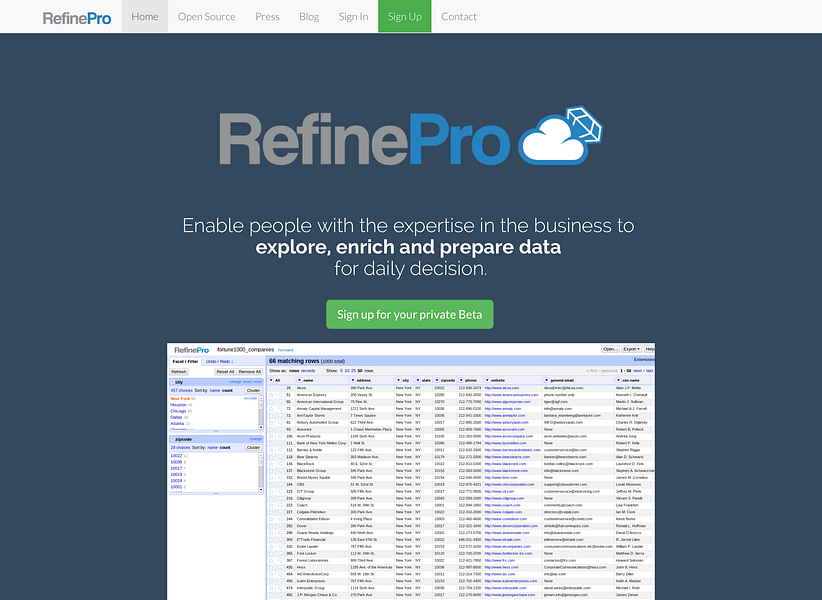Star the Alcoa row in the preview
The image size is (822, 600).
(272, 388)
